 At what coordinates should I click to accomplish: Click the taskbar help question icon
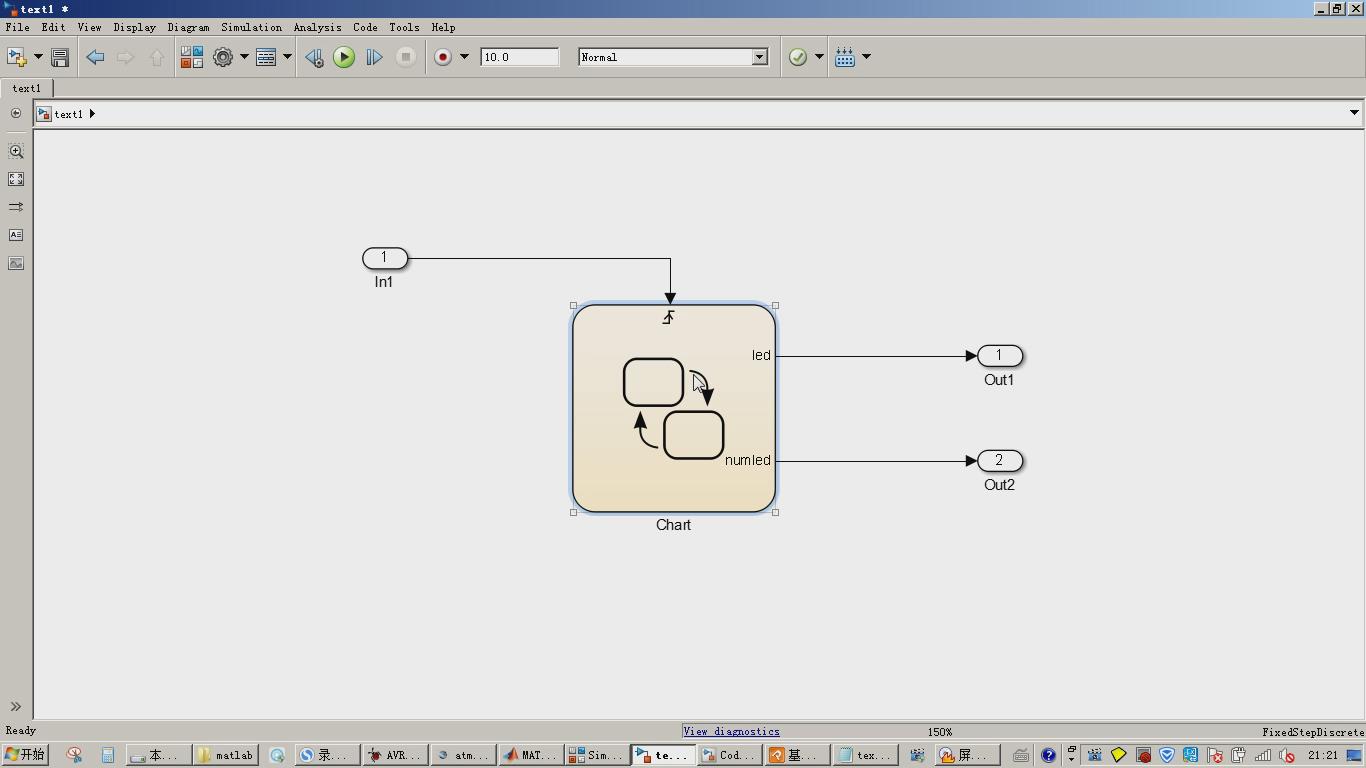tap(1048, 755)
